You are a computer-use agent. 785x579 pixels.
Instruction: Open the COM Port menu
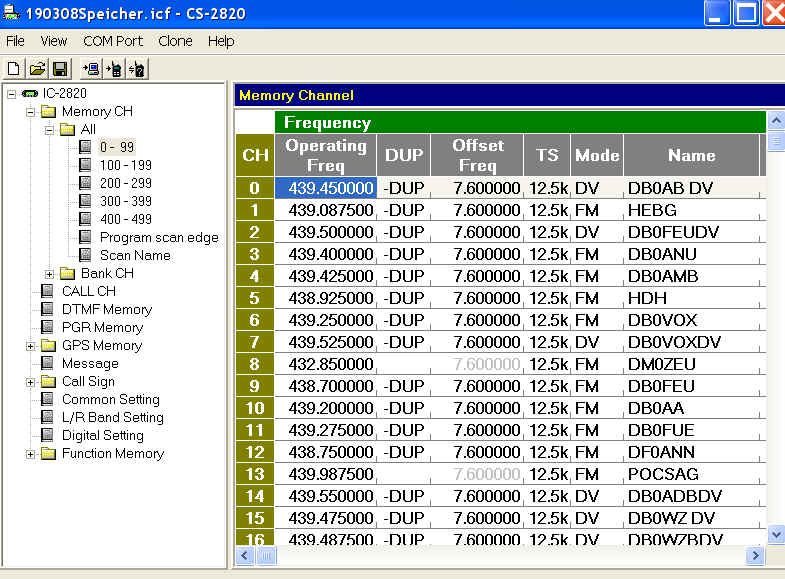click(113, 41)
